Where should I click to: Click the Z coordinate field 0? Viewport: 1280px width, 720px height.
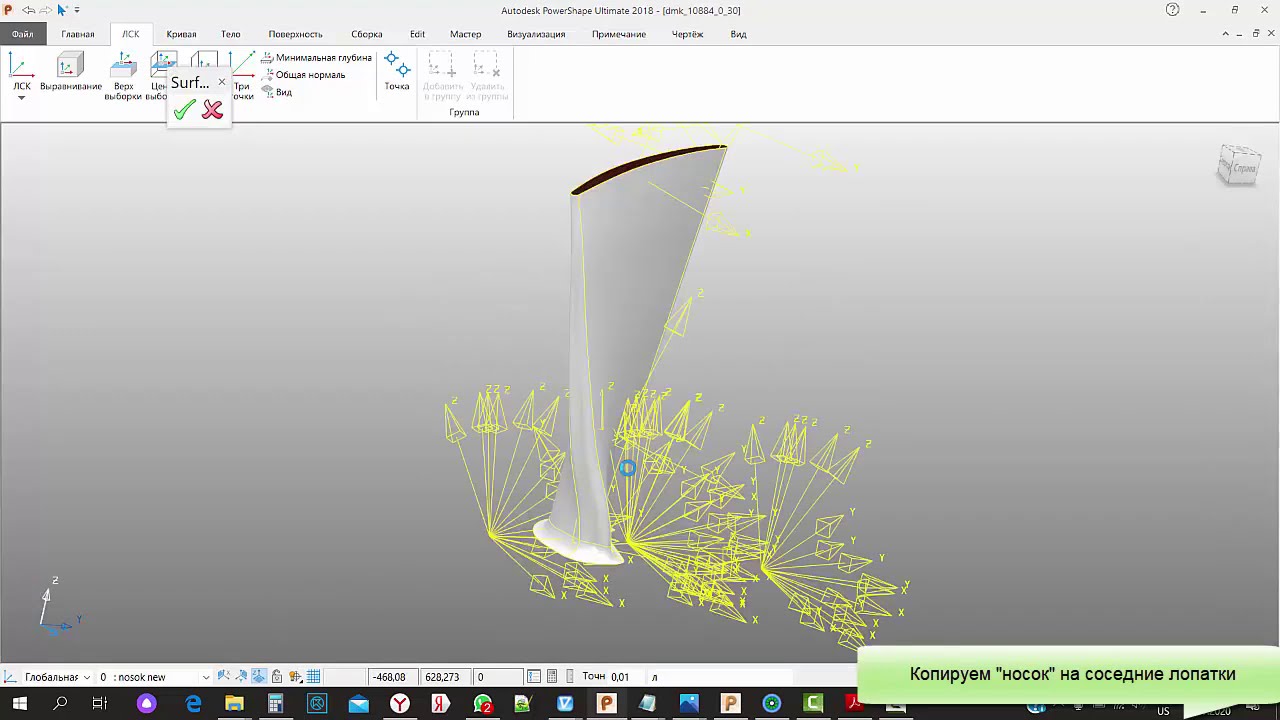pos(497,677)
